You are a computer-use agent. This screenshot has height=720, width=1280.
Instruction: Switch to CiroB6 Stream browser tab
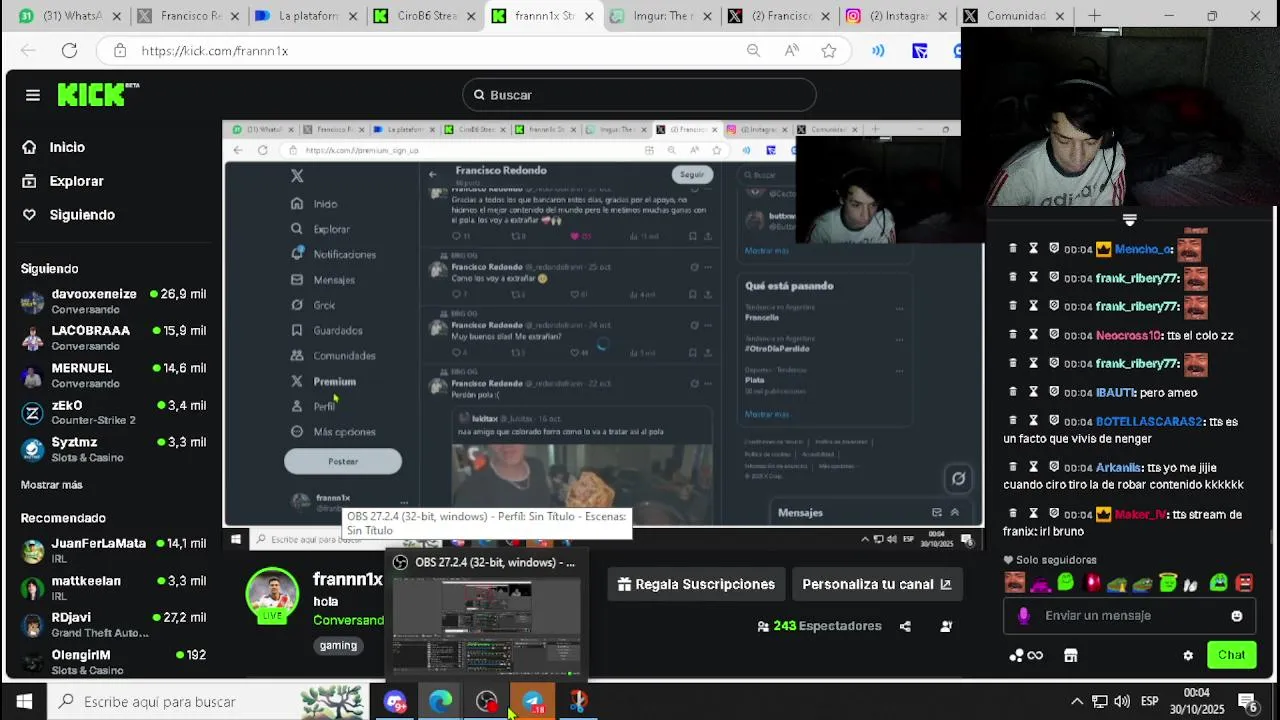[x=424, y=16]
